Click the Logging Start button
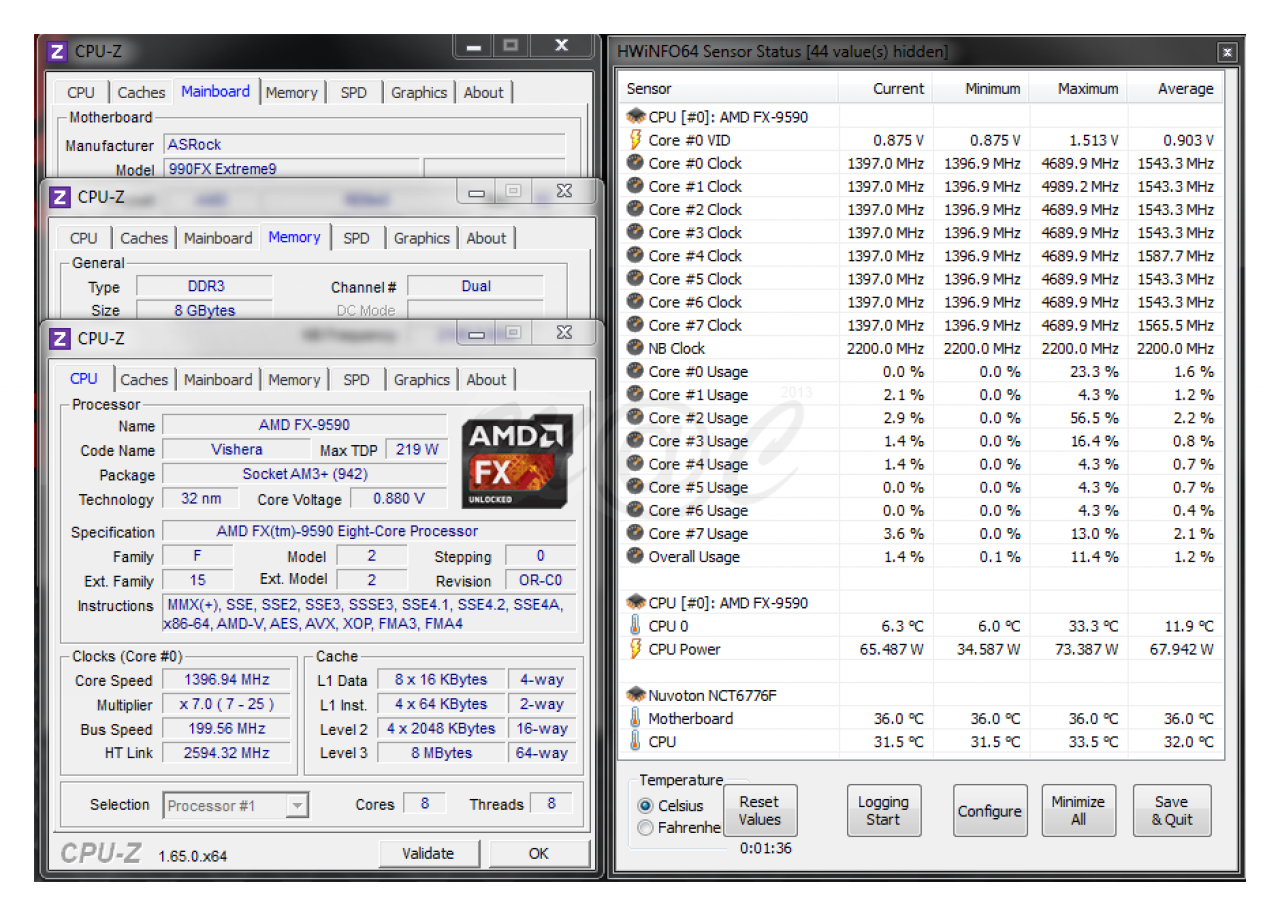The height and width of the screenshot is (916, 1280). (x=883, y=811)
